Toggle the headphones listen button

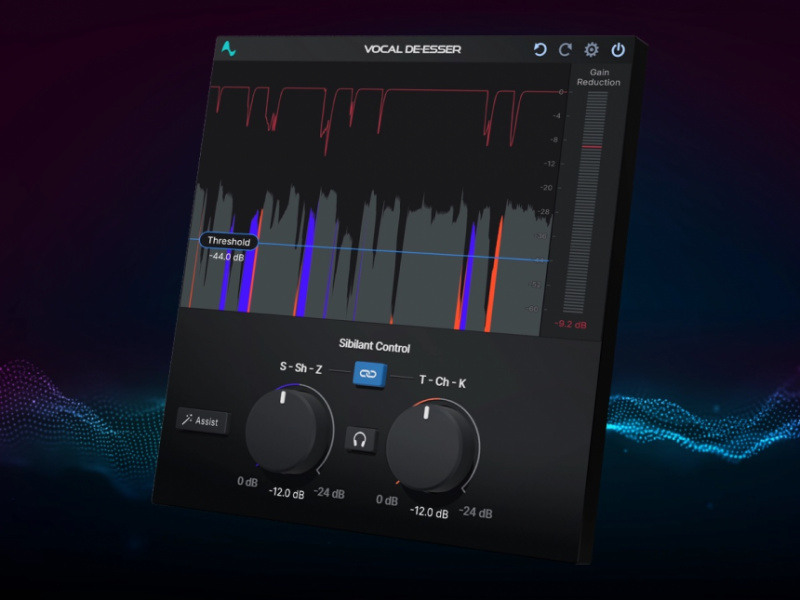pyautogui.click(x=360, y=439)
